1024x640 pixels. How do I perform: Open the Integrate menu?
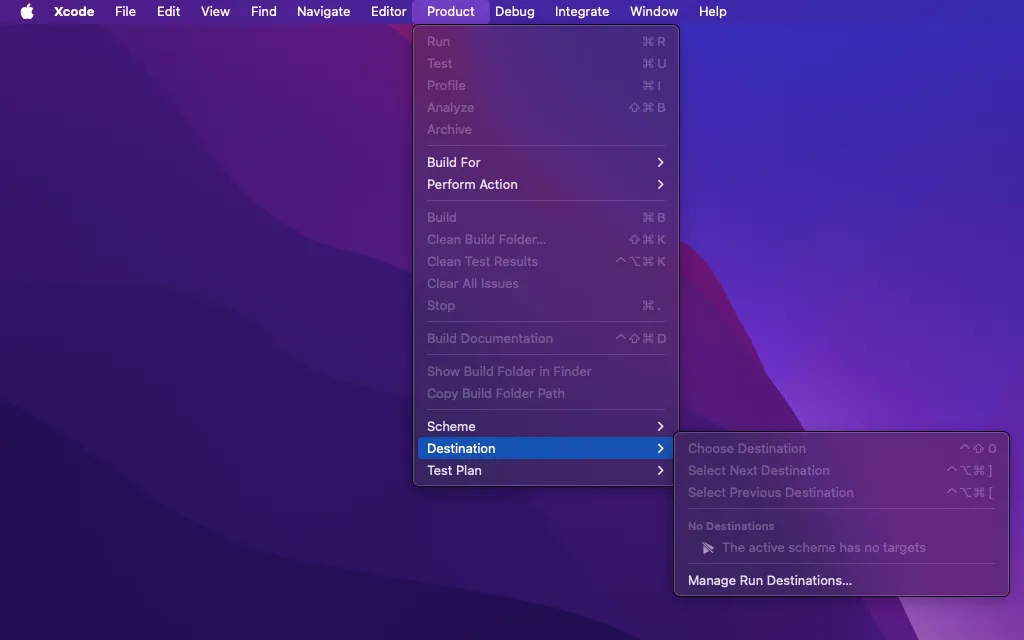582,11
